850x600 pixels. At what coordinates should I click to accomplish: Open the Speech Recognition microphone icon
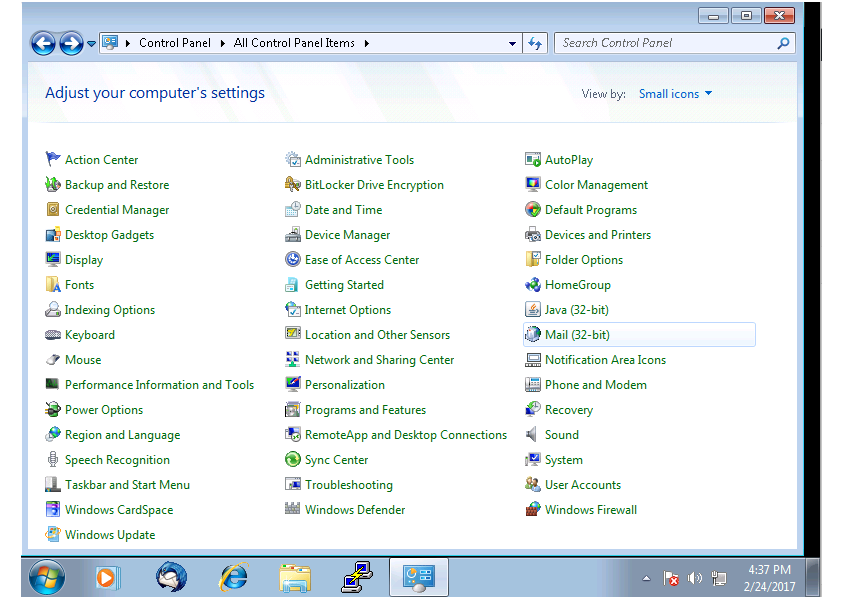click(x=53, y=459)
